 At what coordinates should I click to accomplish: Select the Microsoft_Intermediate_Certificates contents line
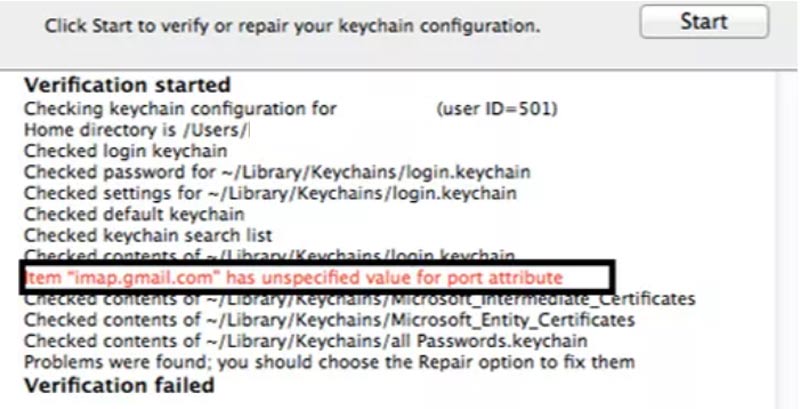coord(360,299)
